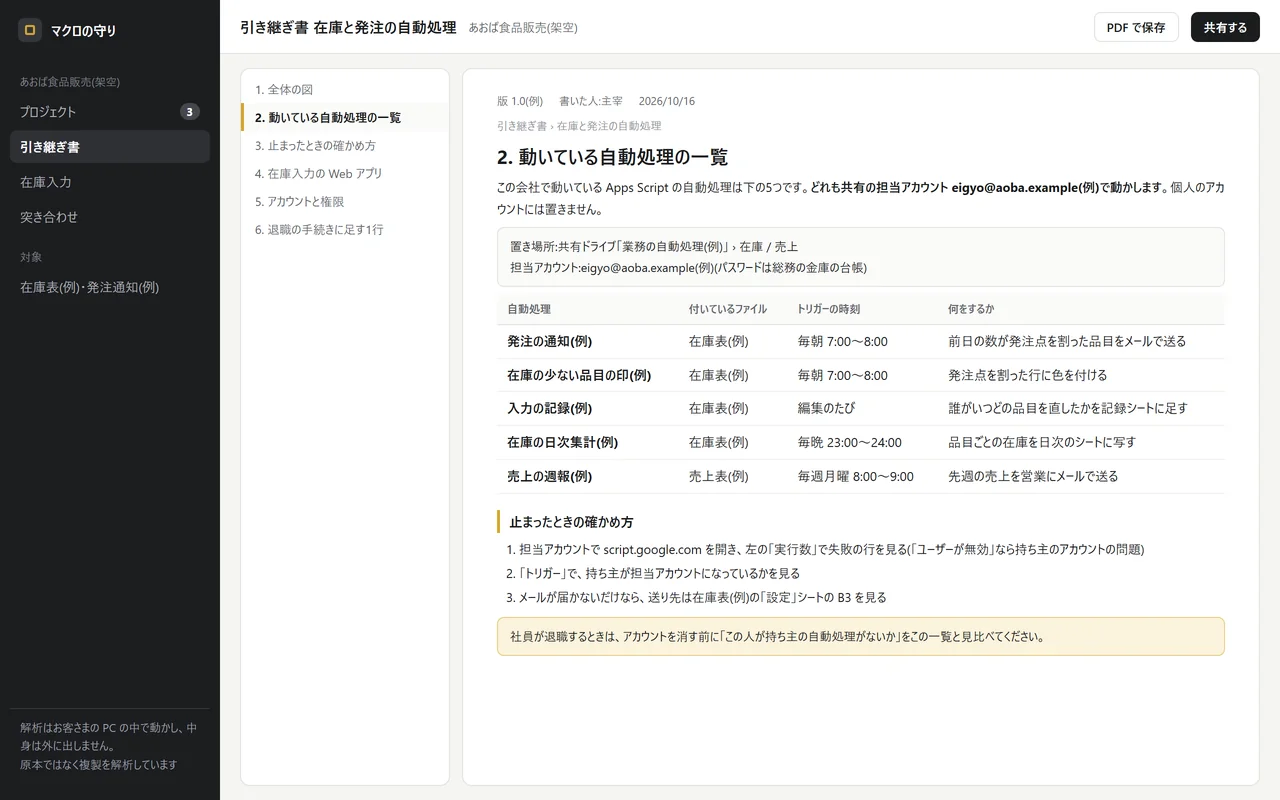The width and height of the screenshot is (1280, 800).
Task: Click 先週の売上を営業にメールで送る description
Action: (x=1033, y=476)
